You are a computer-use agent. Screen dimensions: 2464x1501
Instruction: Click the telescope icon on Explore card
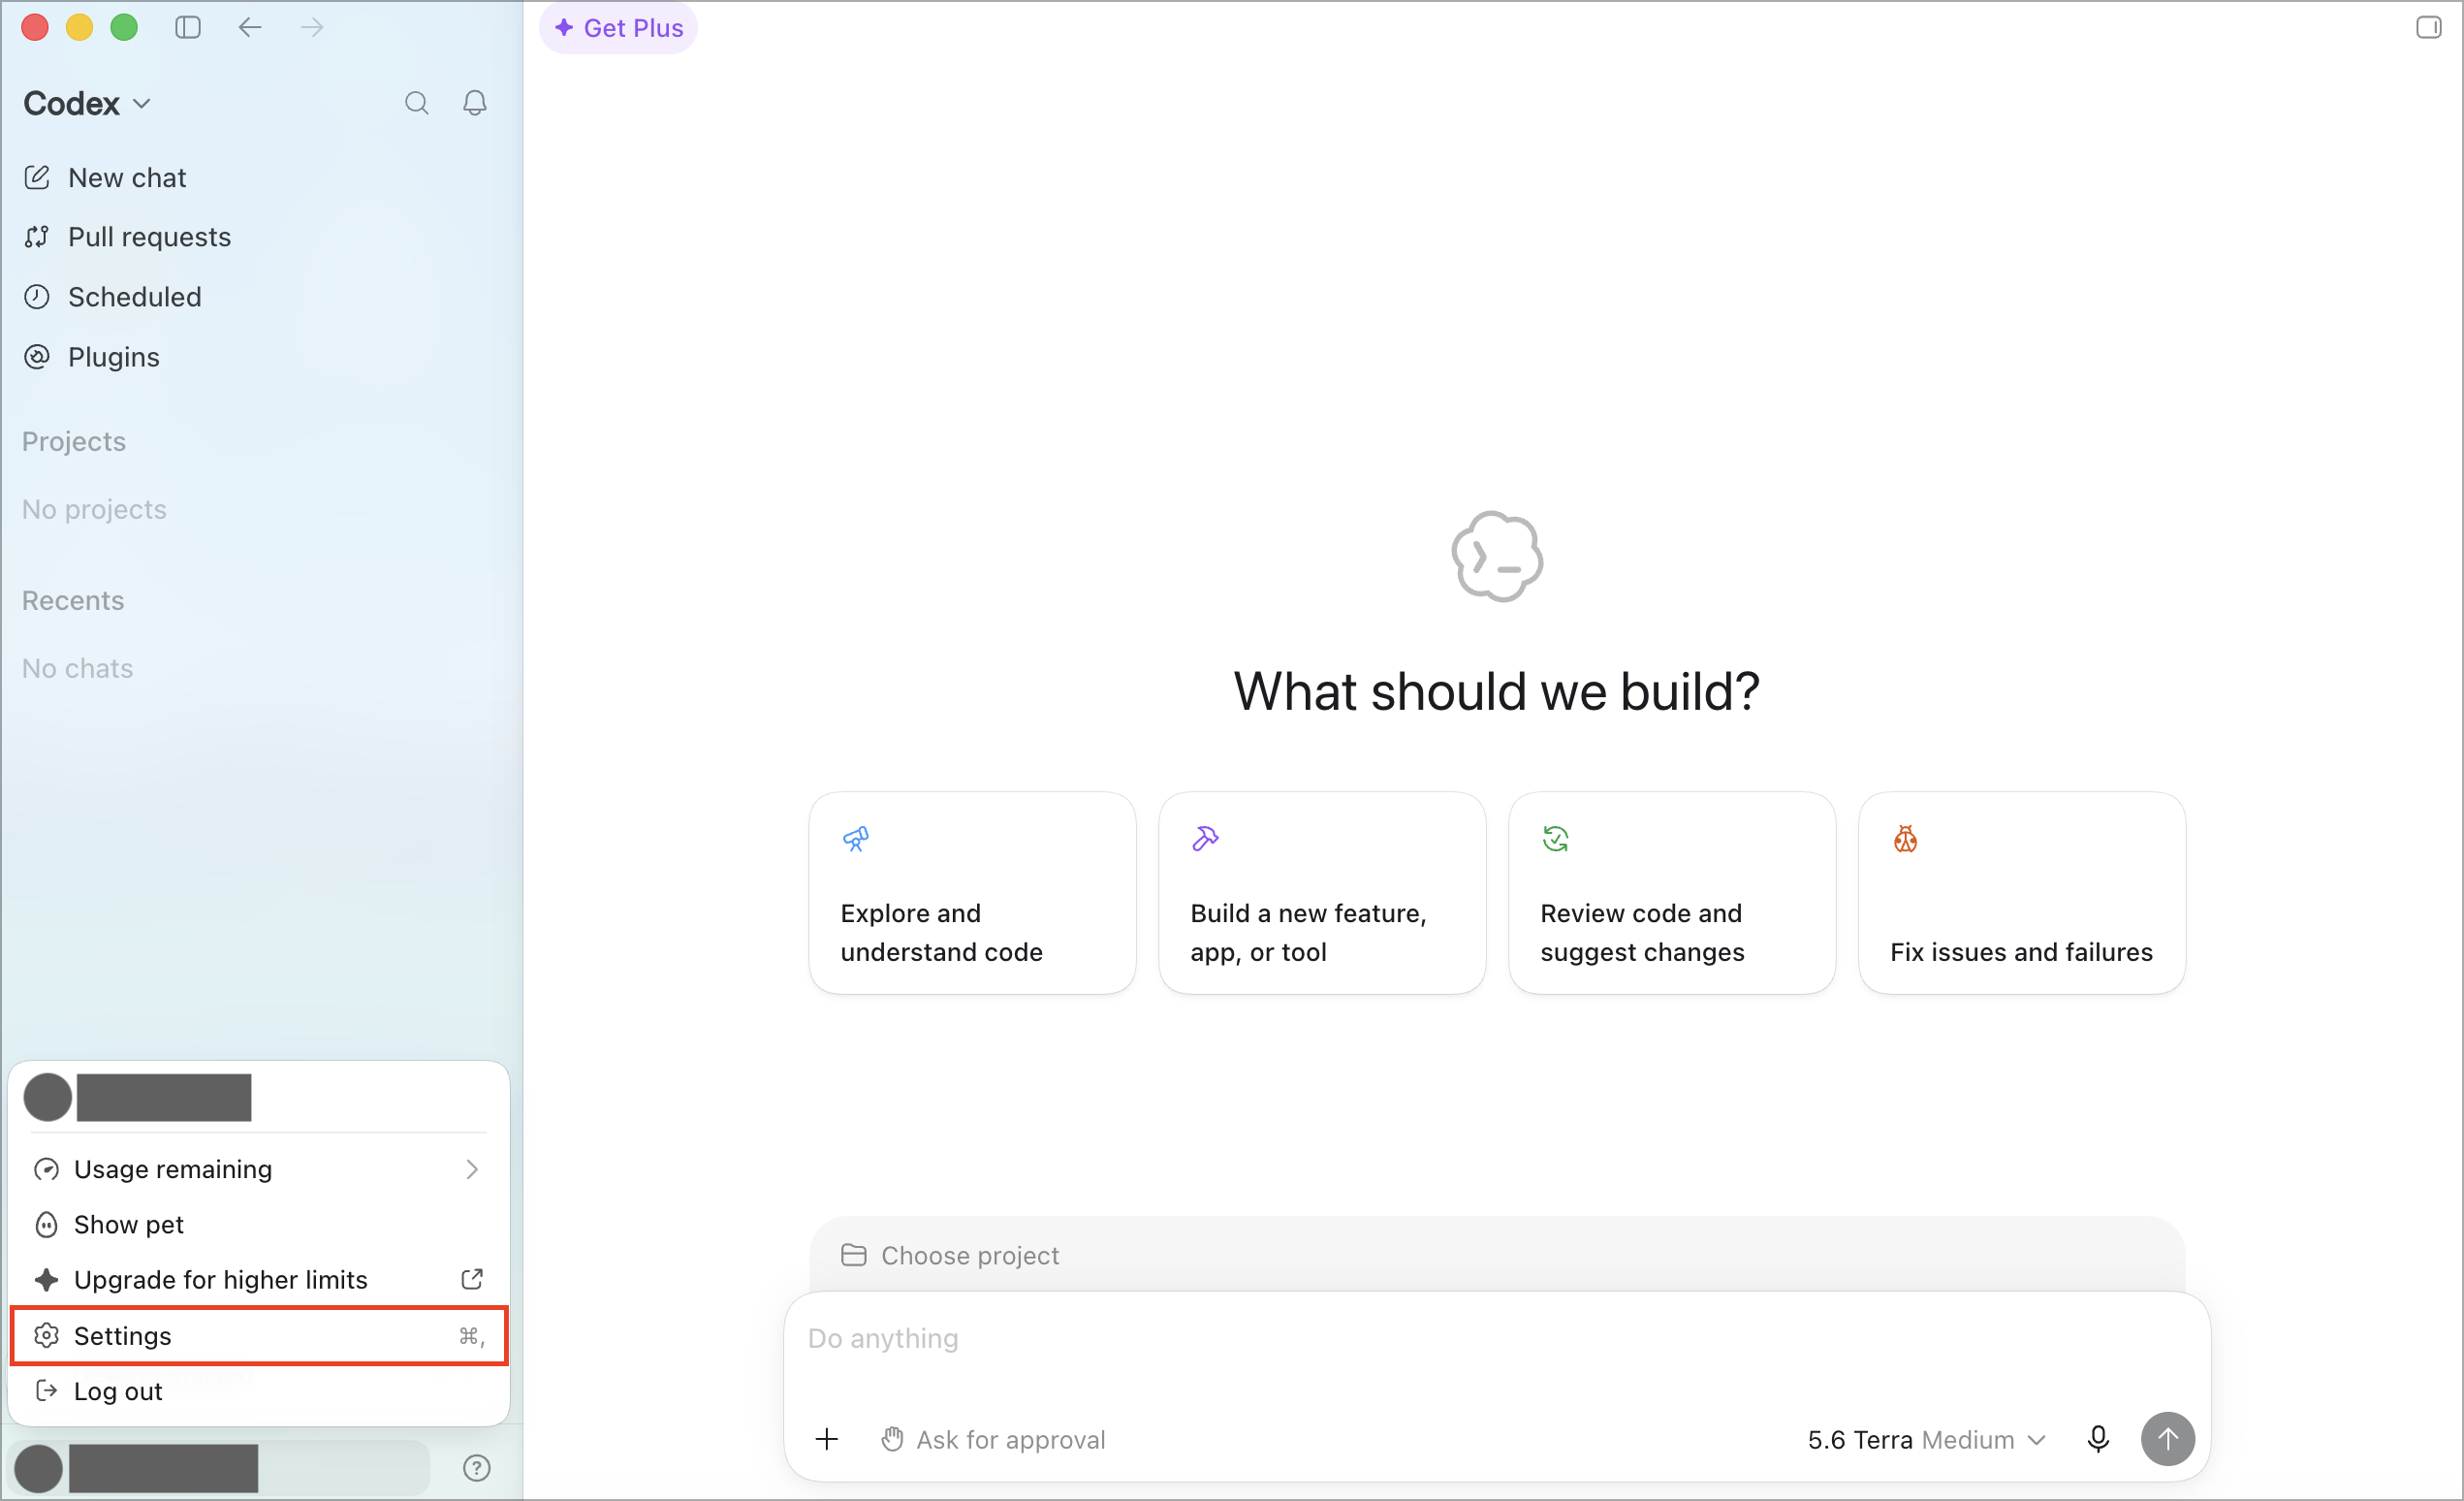click(856, 839)
